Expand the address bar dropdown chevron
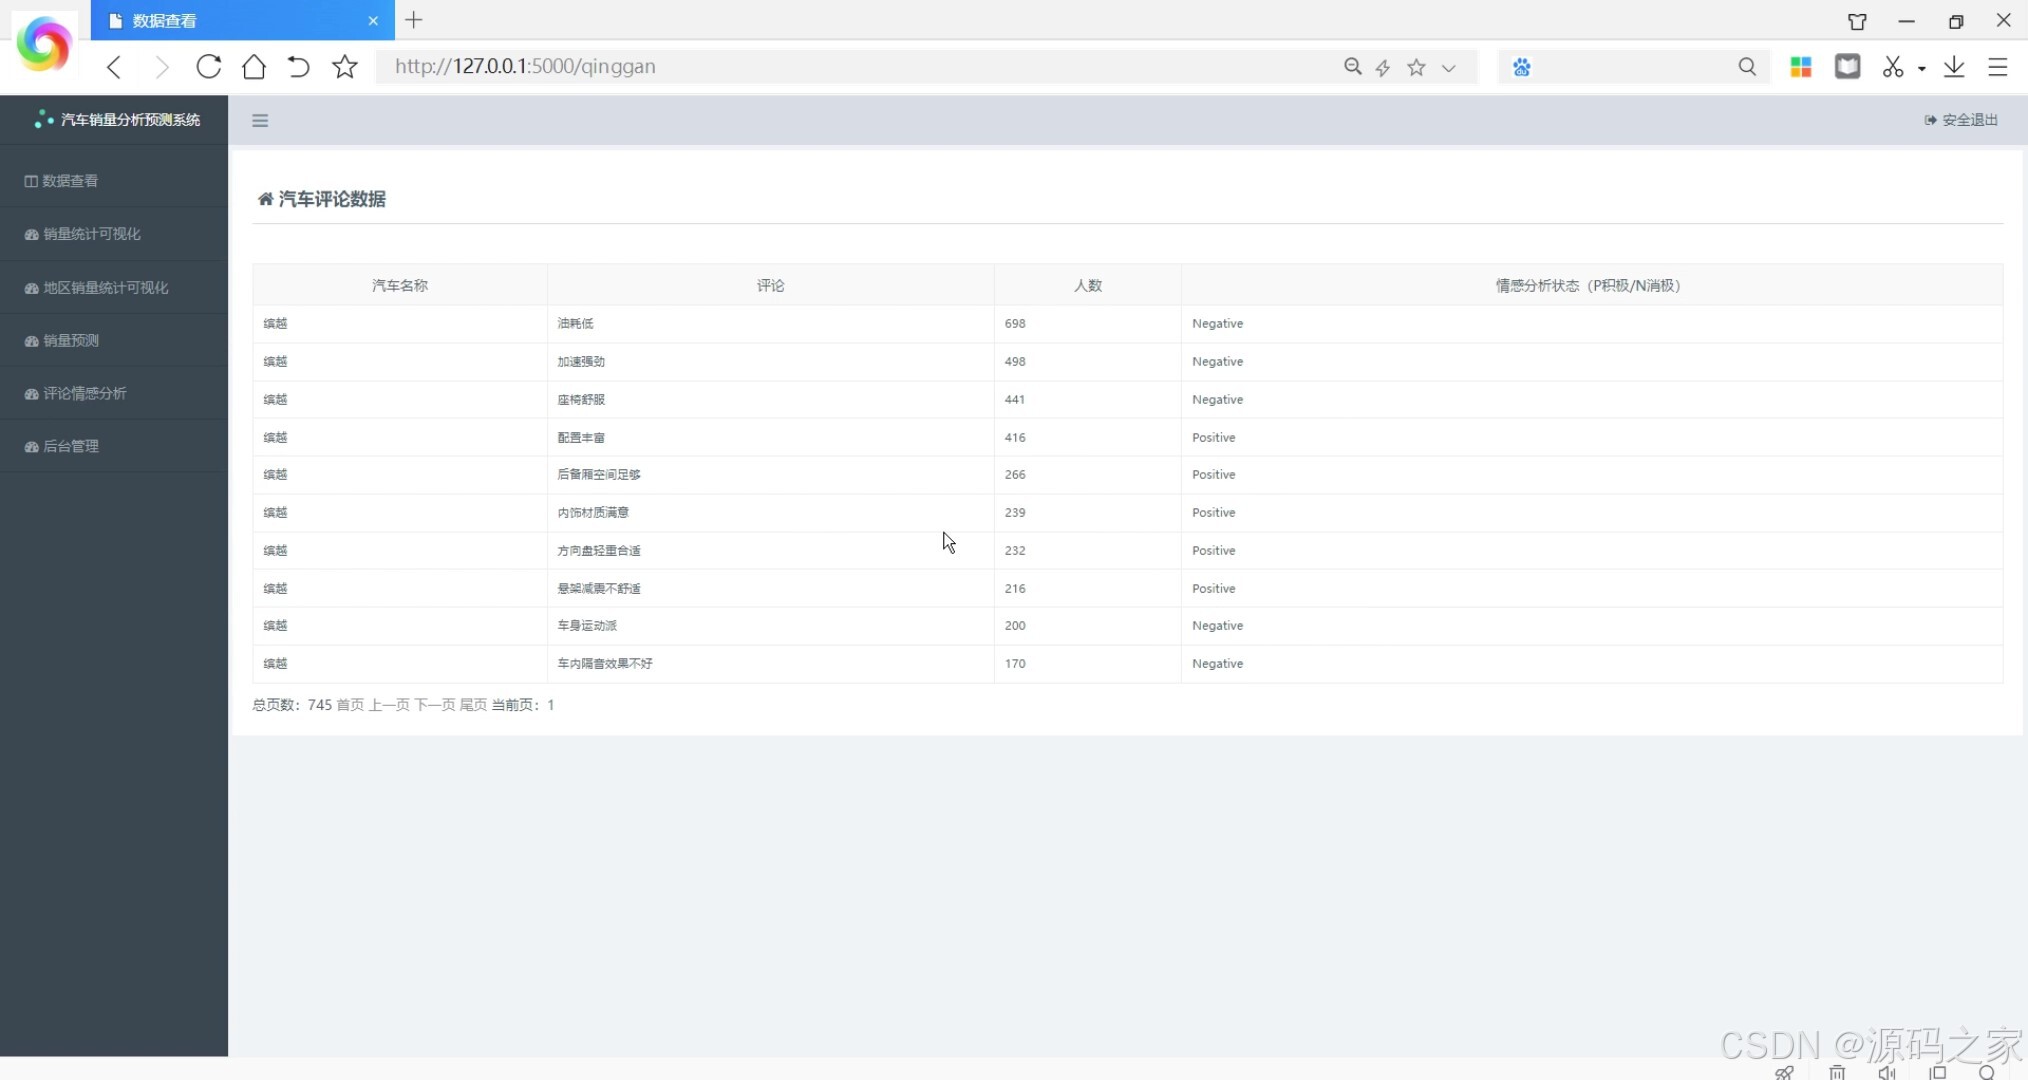 [x=1448, y=68]
